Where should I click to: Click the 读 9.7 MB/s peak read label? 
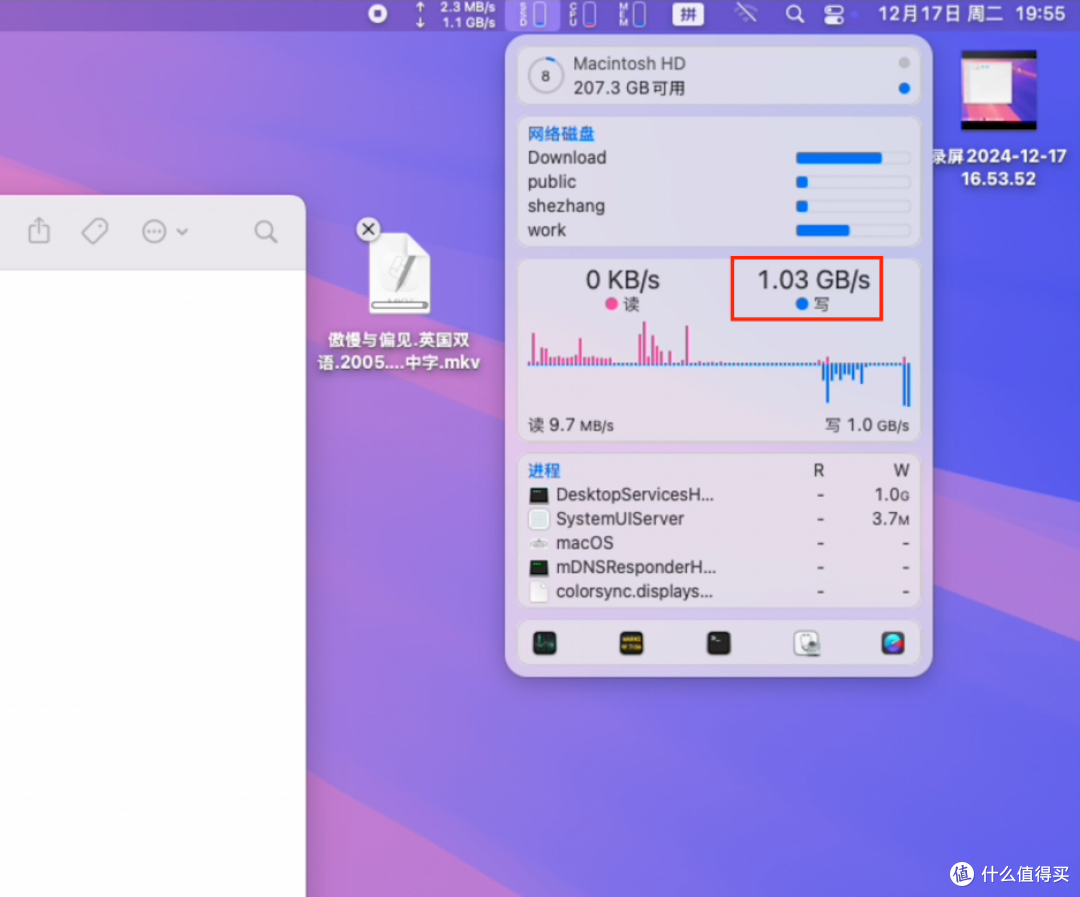[x=571, y=425]
